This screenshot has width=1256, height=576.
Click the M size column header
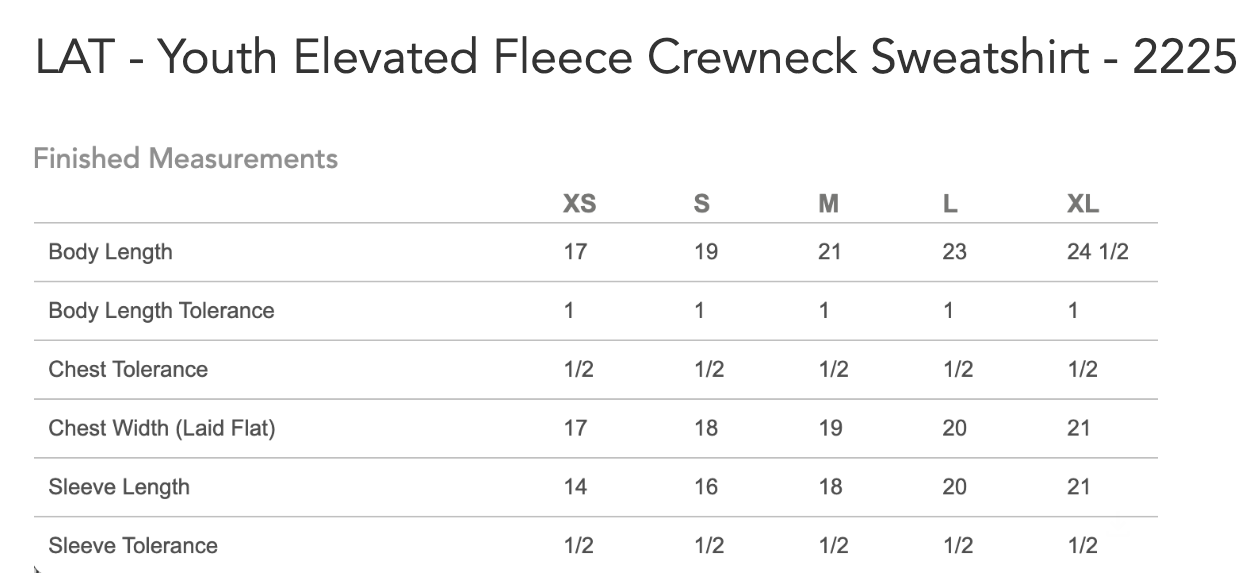point(828,204)
